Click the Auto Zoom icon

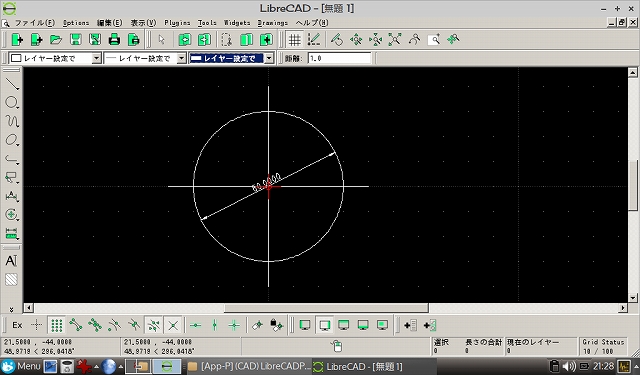coord(395,40)
